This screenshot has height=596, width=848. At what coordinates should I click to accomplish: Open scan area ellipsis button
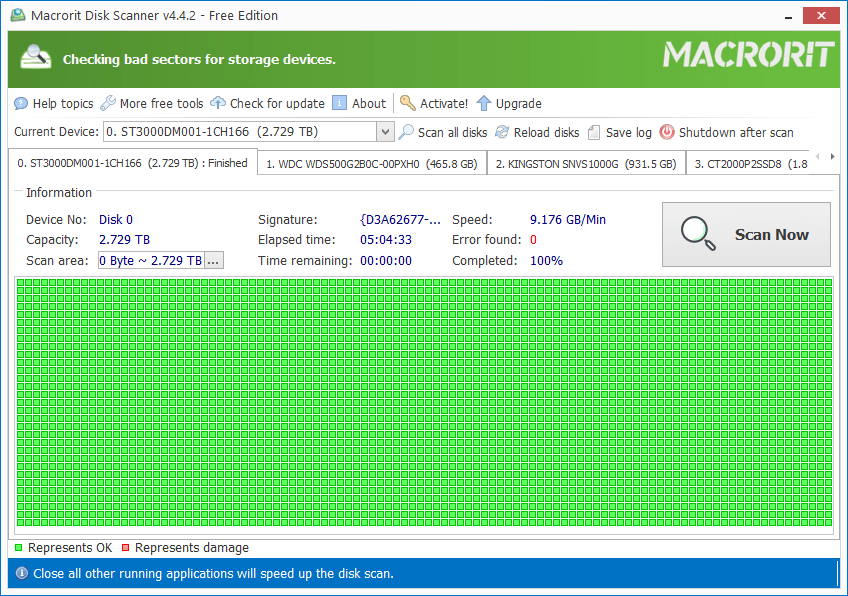coord(214,261)
